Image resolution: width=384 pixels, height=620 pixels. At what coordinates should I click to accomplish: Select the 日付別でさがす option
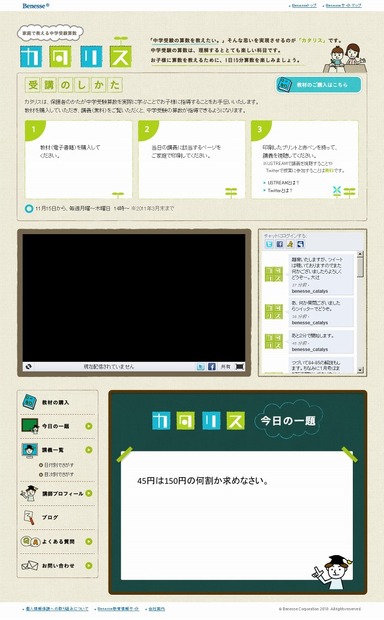tap(56, 465)
